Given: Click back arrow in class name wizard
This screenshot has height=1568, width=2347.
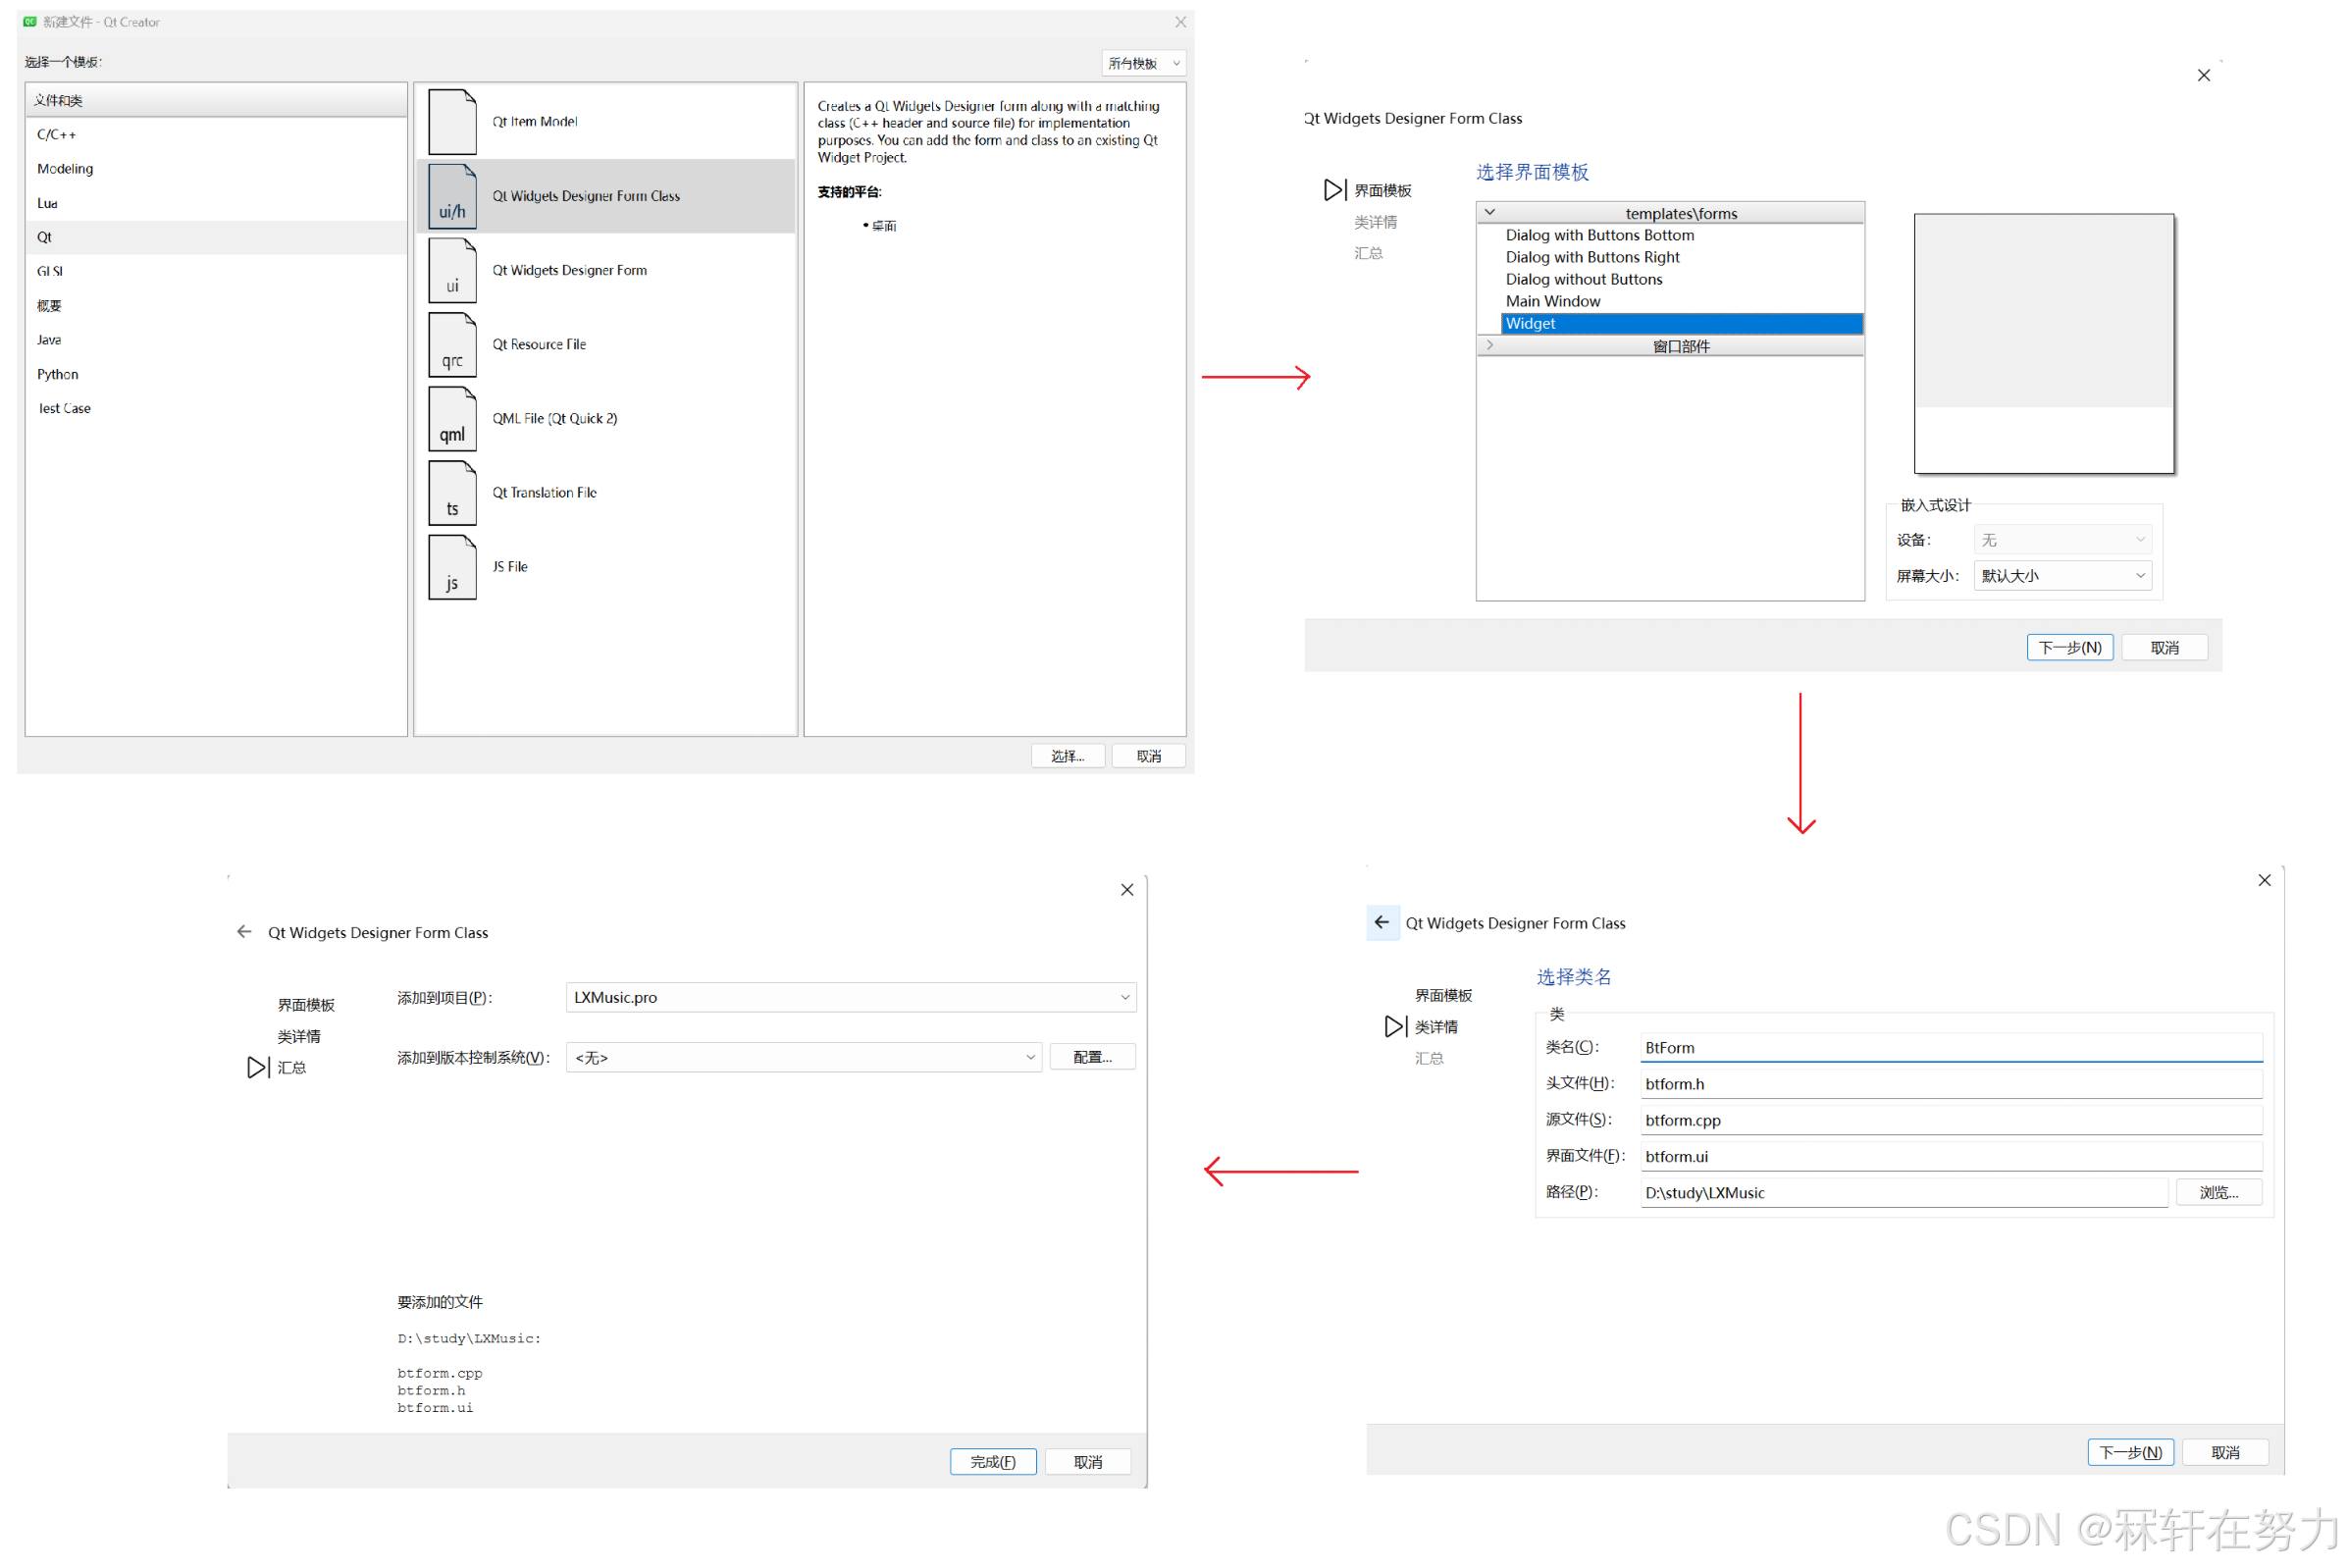Looking at the screenshot, I should point(1381,922).
